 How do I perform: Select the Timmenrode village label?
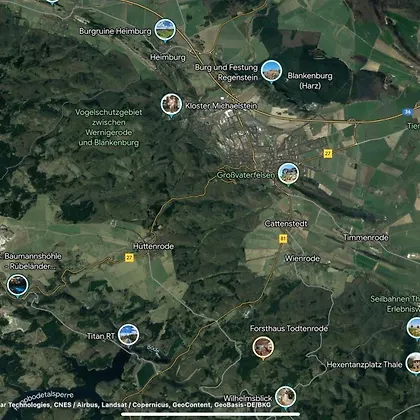click(366, 238)
